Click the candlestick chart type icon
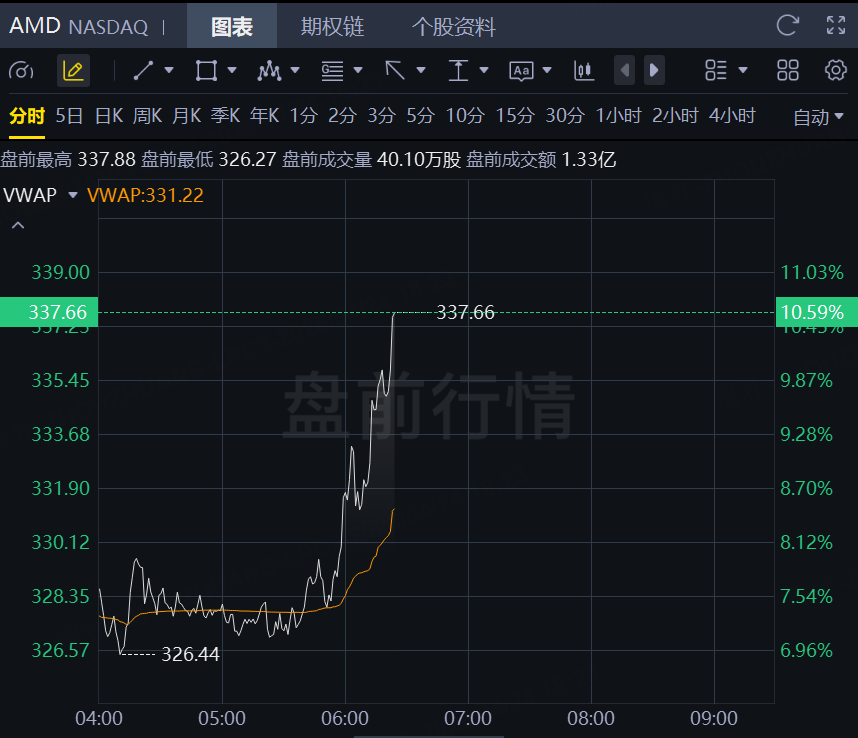The image size is (858, 738). [584, 71]
